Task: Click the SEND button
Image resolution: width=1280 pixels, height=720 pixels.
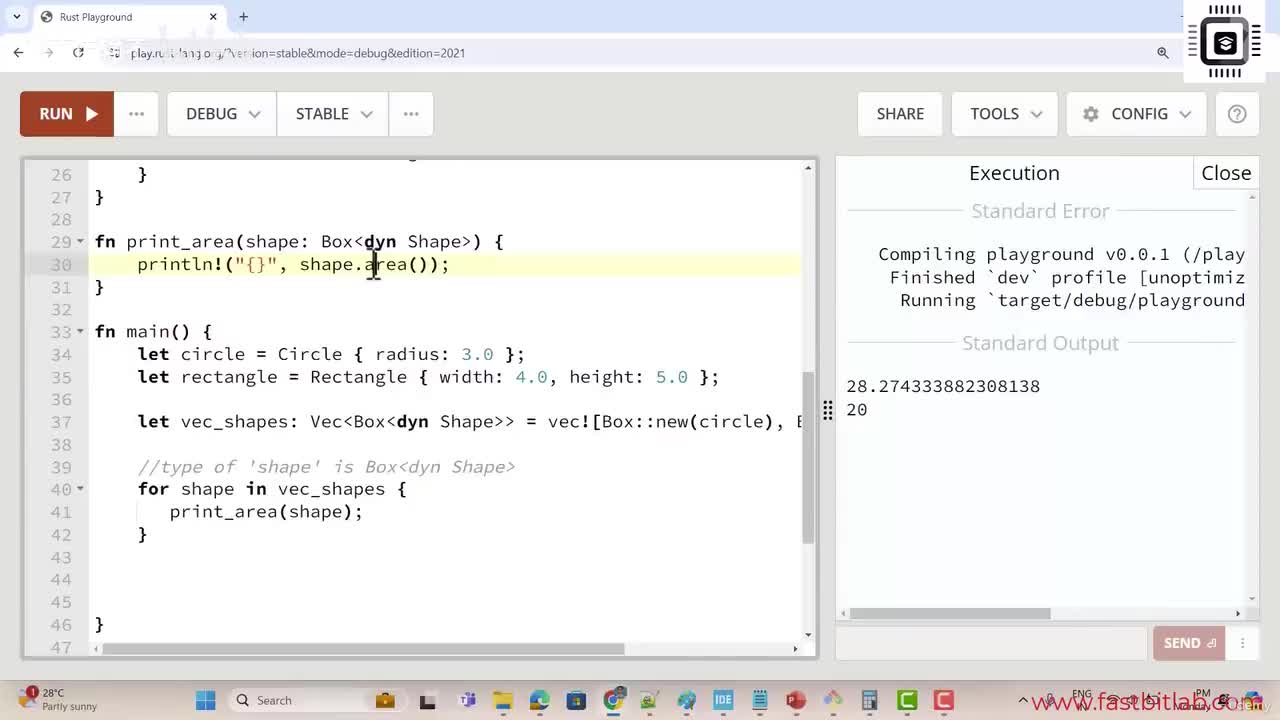Action: 1189,643
